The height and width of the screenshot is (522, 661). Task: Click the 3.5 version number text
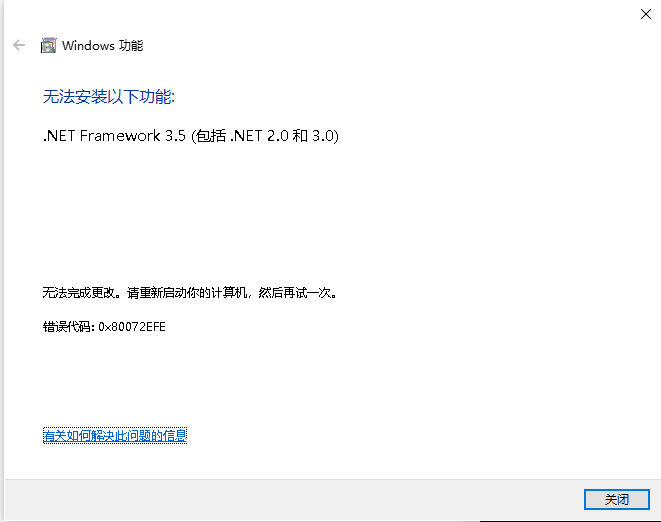[175, 136]
